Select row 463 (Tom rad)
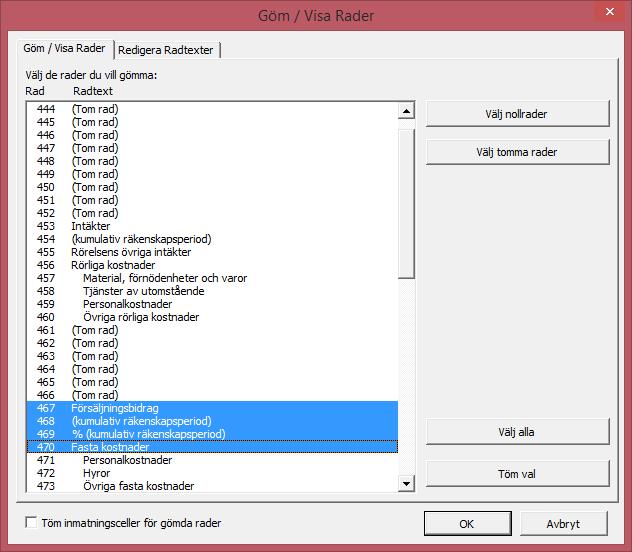Screen dimensions: 632x552 click(x=212, y=356)
